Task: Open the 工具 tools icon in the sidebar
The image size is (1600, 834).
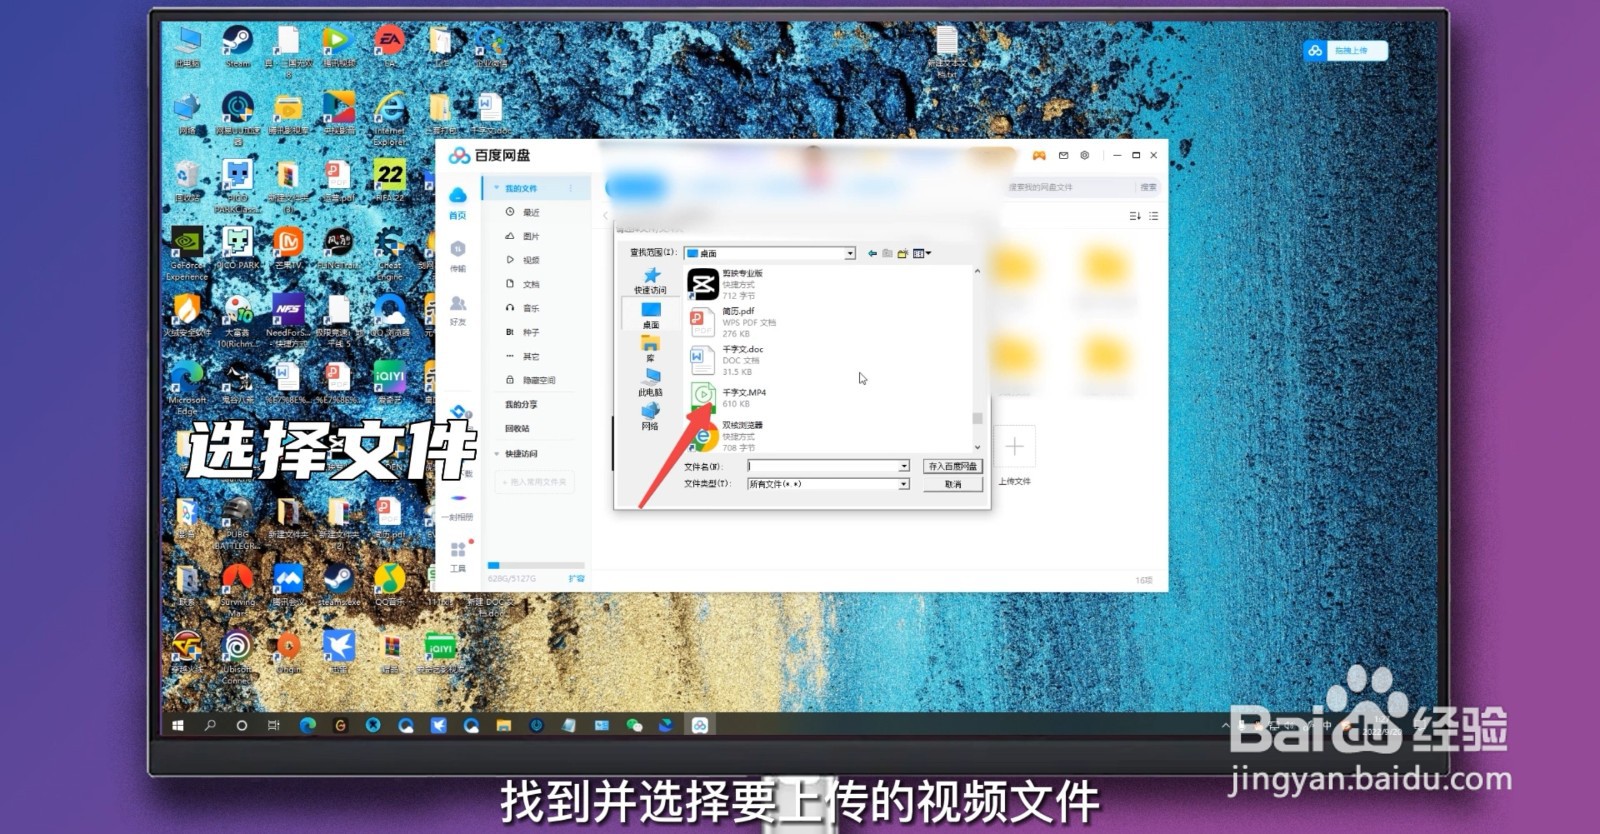Action: point(457,556)
